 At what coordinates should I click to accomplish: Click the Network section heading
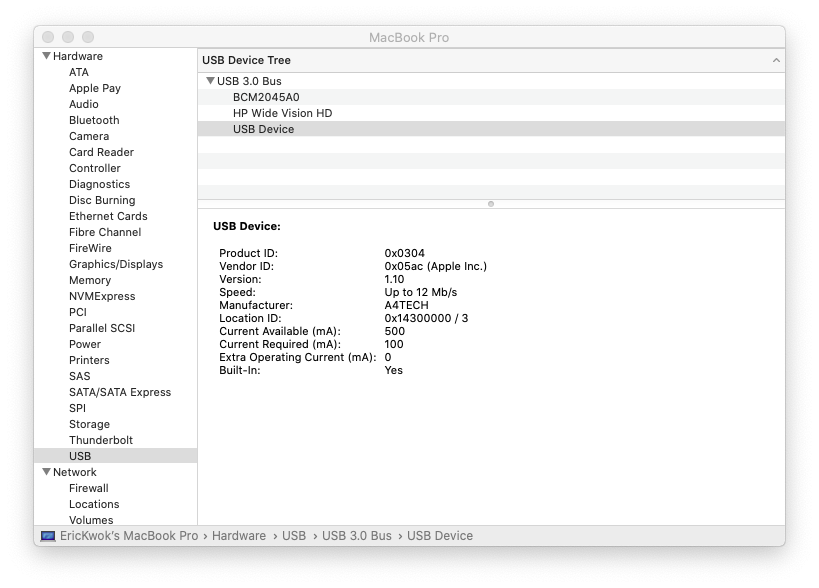pos(75,472)
